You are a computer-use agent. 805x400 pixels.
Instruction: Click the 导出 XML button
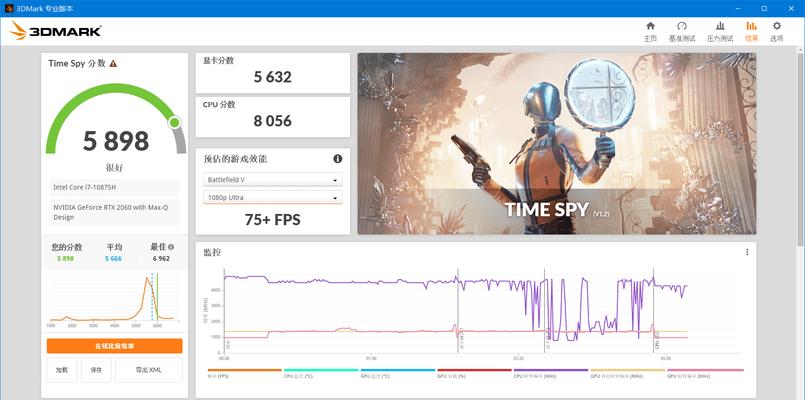[149, 370]
